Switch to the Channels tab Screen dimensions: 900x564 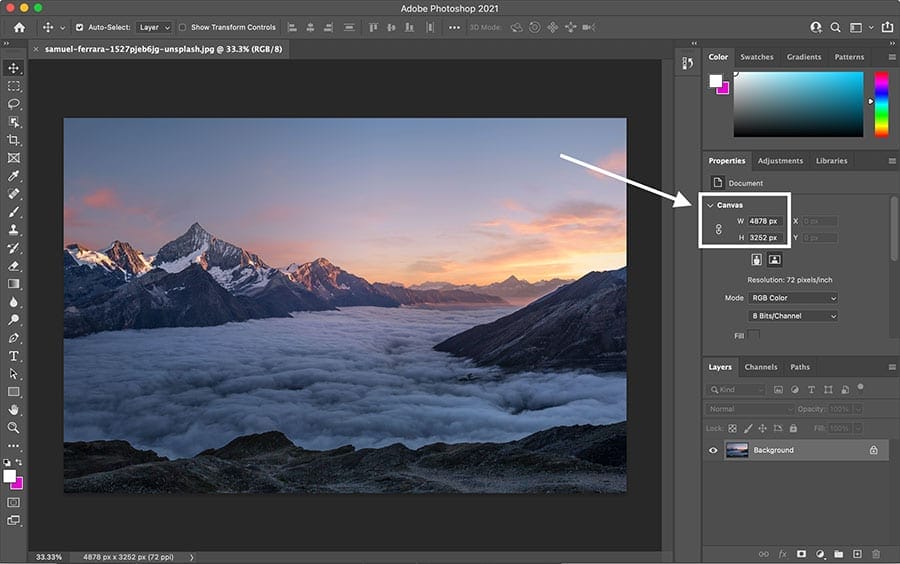click(760, 367)
